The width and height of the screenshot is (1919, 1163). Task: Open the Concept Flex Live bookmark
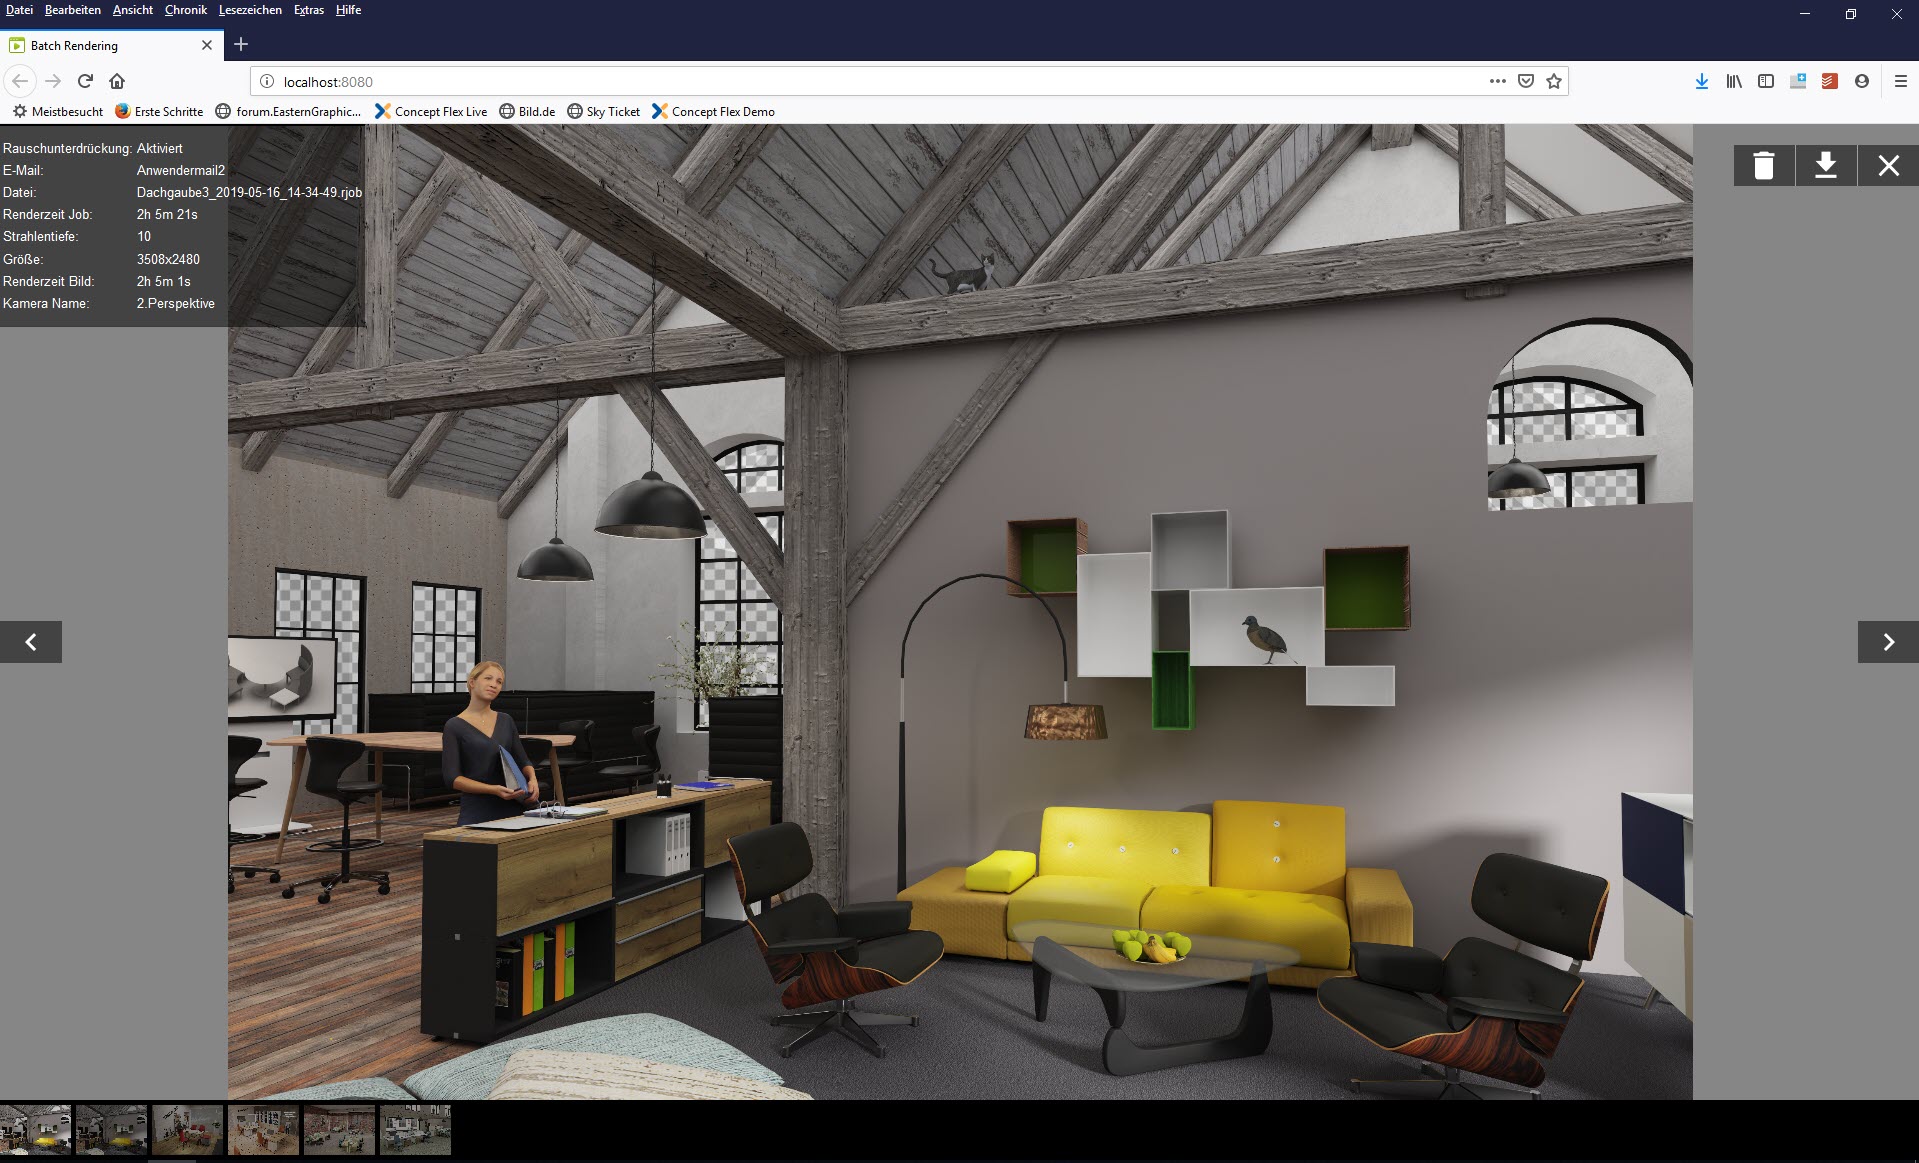click(x=430, y=111)
